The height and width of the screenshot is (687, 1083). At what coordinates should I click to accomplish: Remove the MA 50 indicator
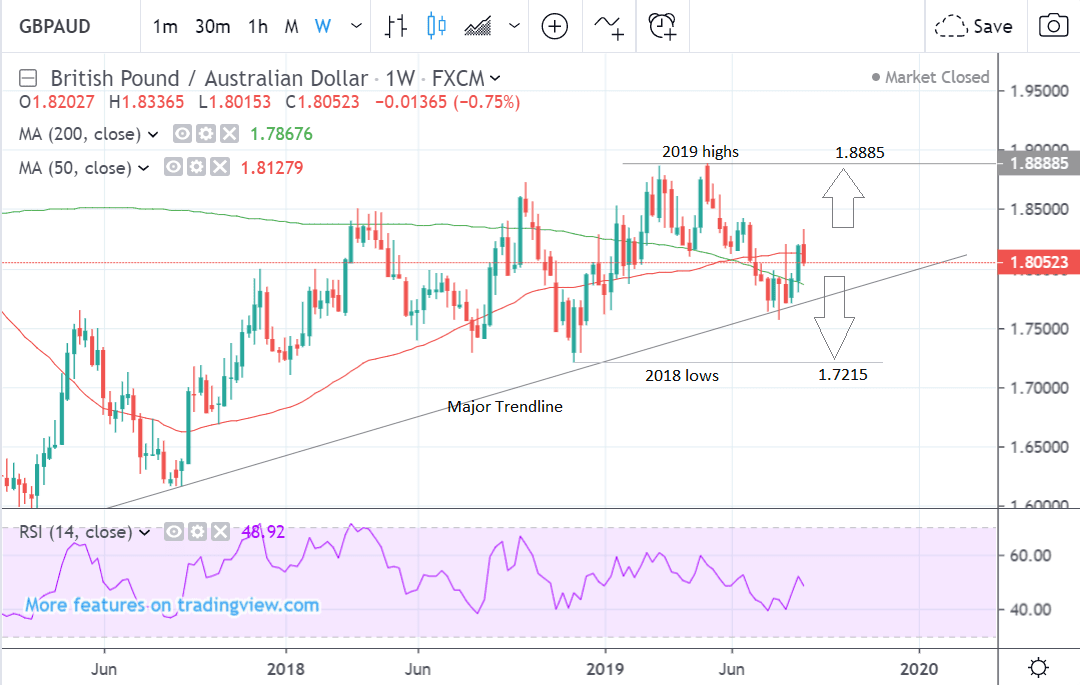click(221, 168)
